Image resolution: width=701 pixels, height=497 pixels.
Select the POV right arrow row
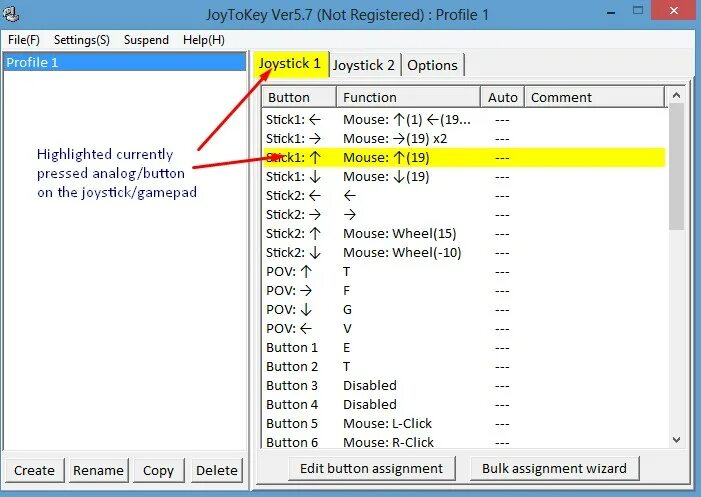pyautogui.click(x=465, y=291)
